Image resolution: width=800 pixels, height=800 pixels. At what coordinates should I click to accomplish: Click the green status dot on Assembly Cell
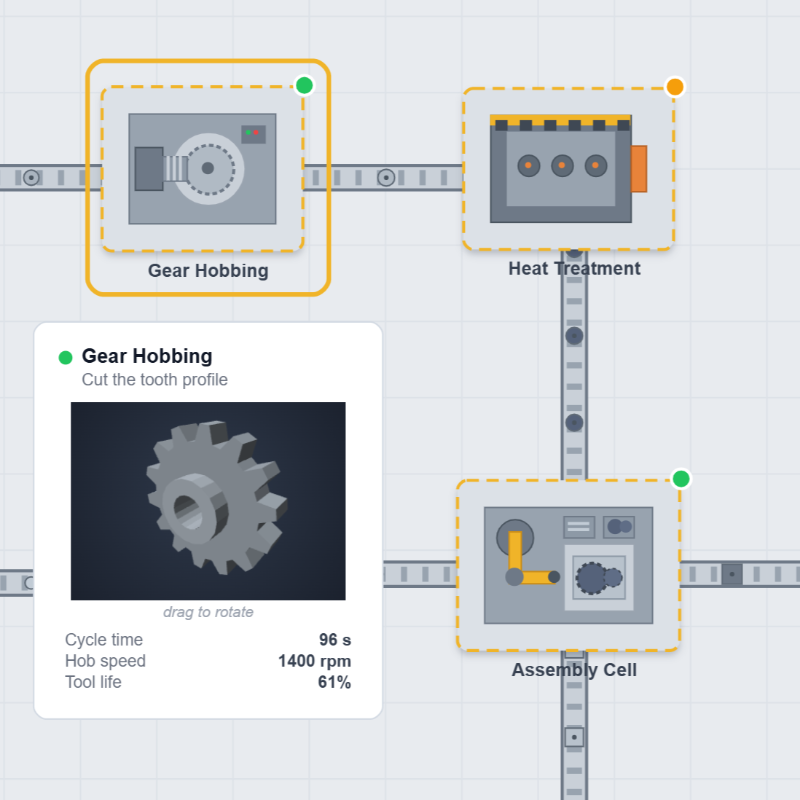click(681, 479)
